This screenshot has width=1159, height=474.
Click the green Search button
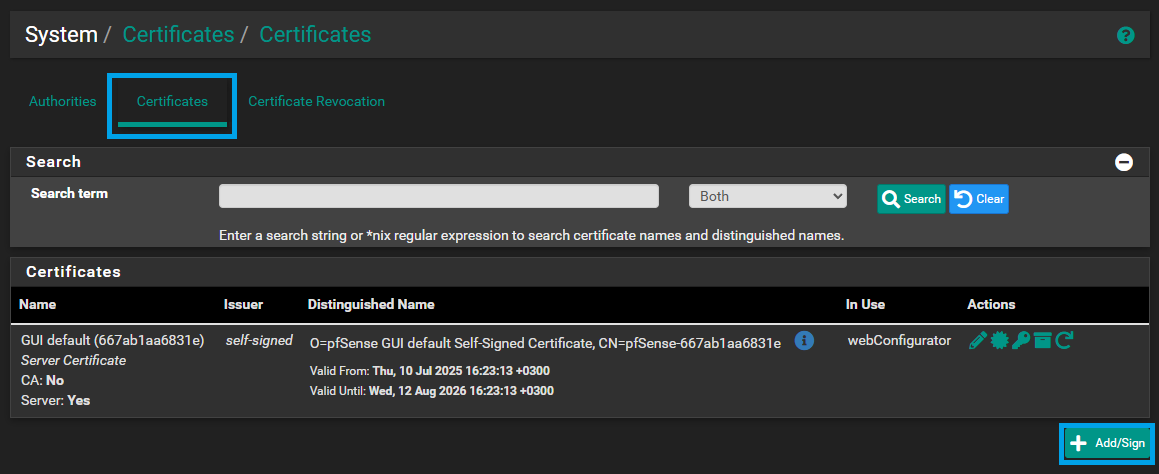point(911,199)
